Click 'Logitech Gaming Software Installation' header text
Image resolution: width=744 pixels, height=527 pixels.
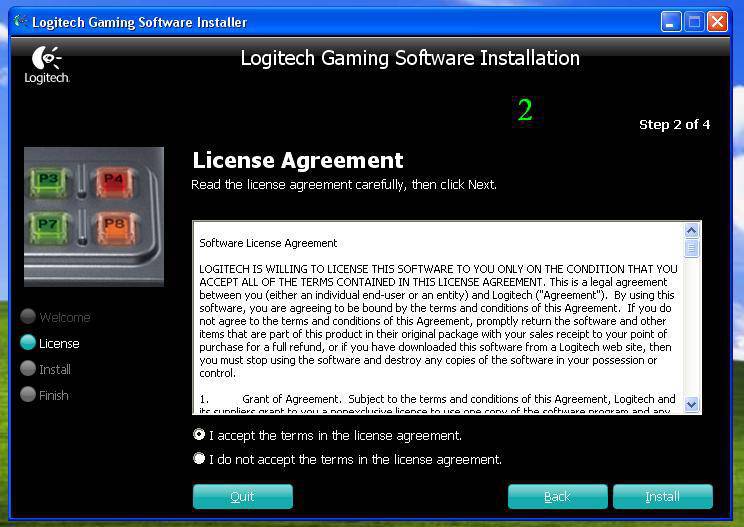coord(410,58)
